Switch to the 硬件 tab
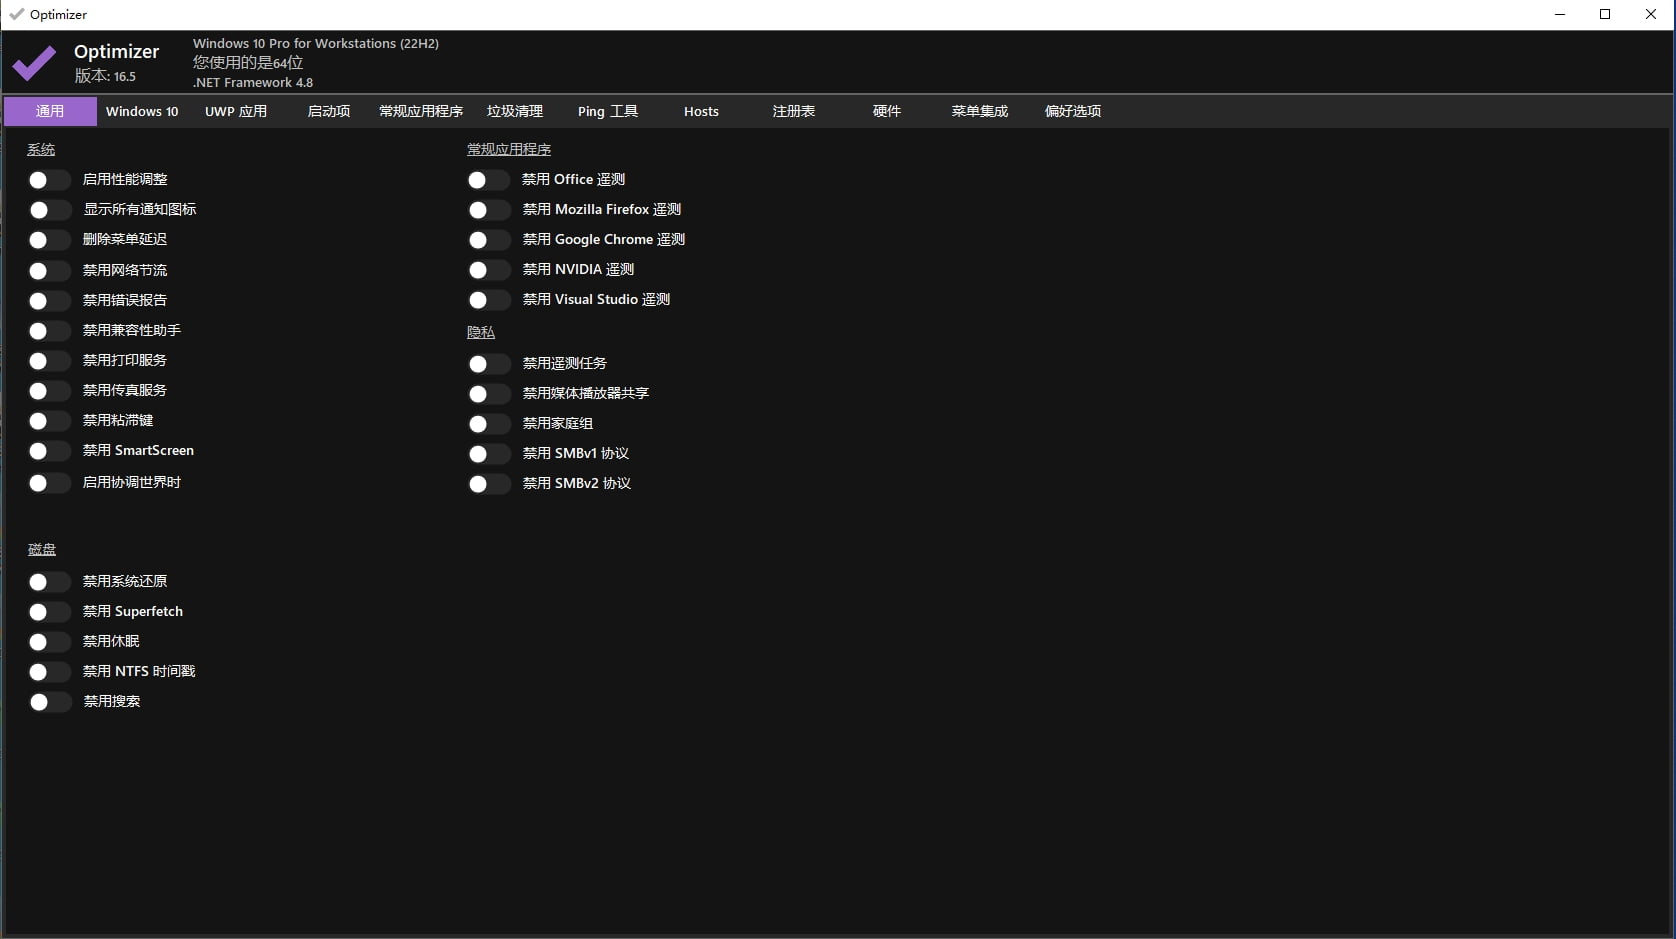 [887, 111]
